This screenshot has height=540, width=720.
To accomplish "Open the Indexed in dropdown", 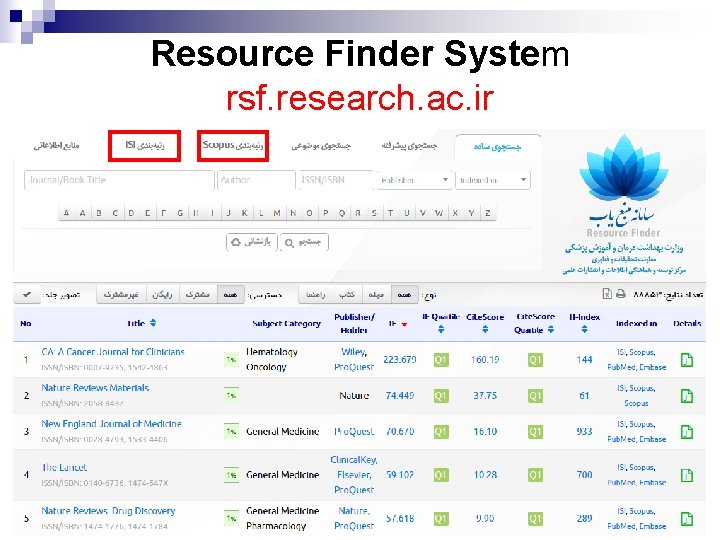I will pos(493,180).
